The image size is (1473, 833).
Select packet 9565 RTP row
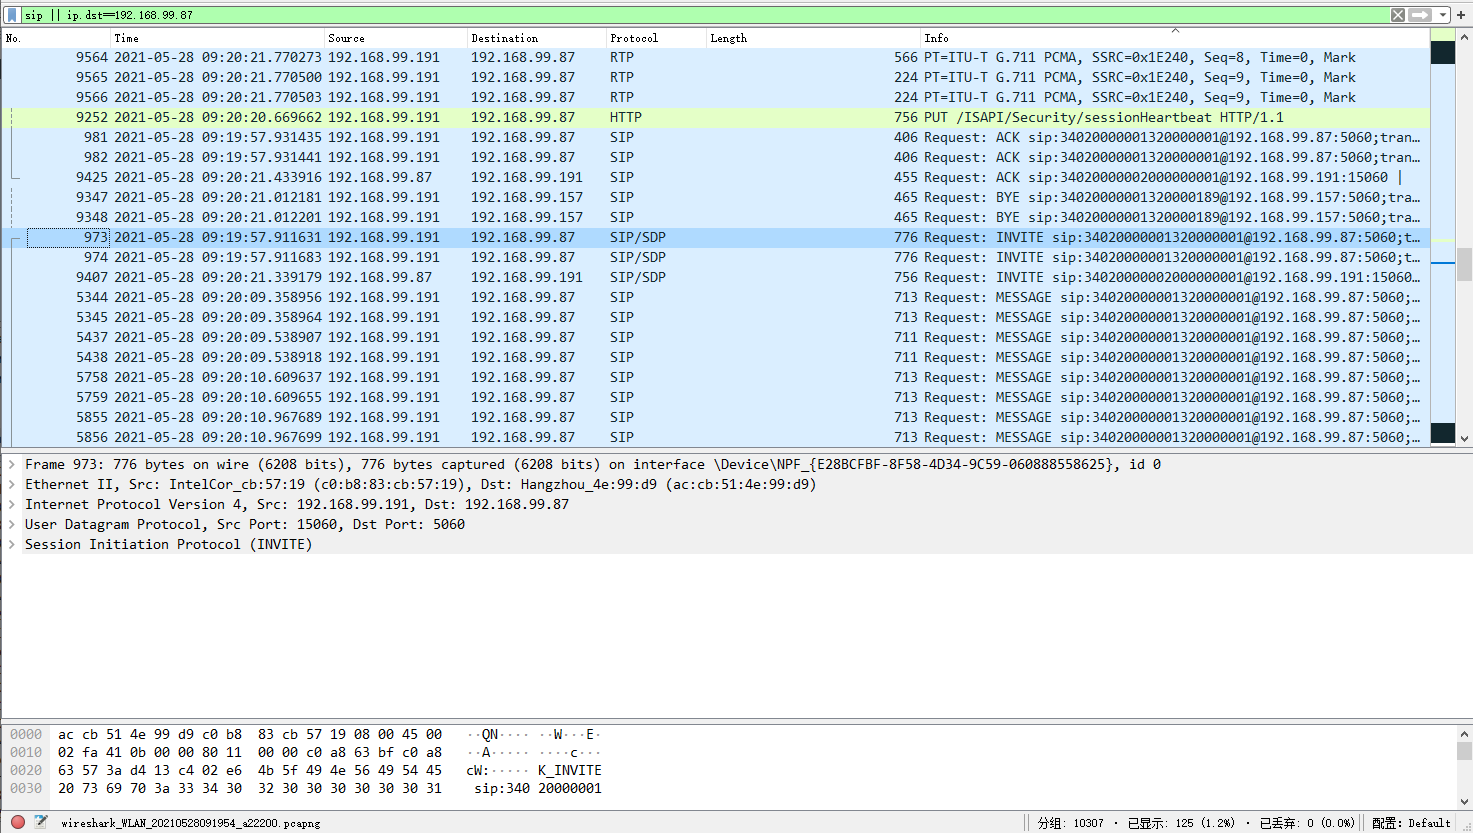click(716, 77)
